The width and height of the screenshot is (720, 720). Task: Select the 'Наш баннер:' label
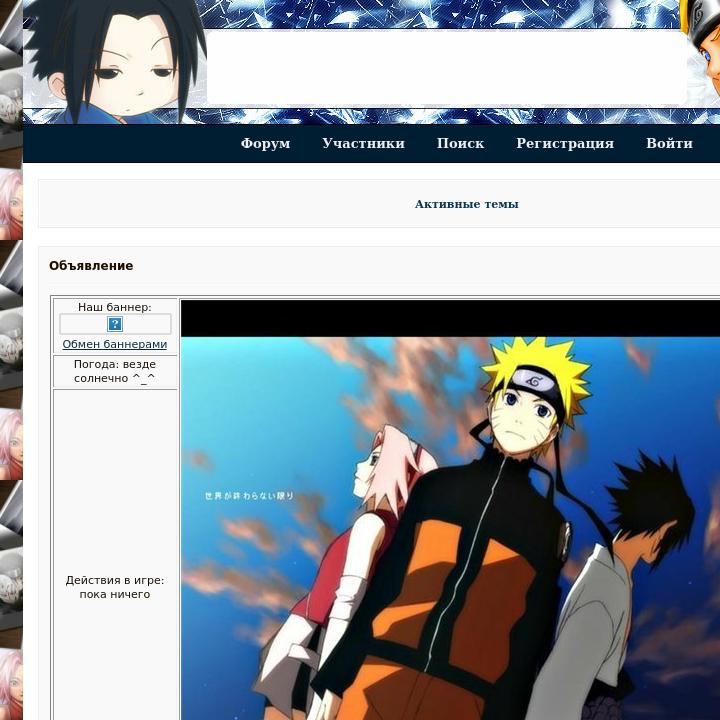tap(115, 307)
